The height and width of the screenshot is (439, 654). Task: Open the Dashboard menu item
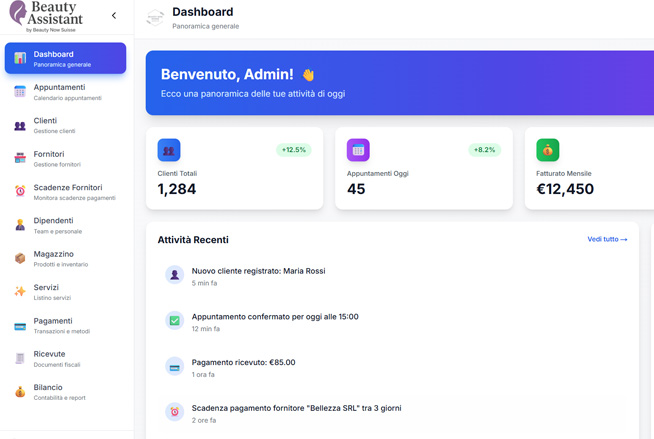tap(65, 58)
